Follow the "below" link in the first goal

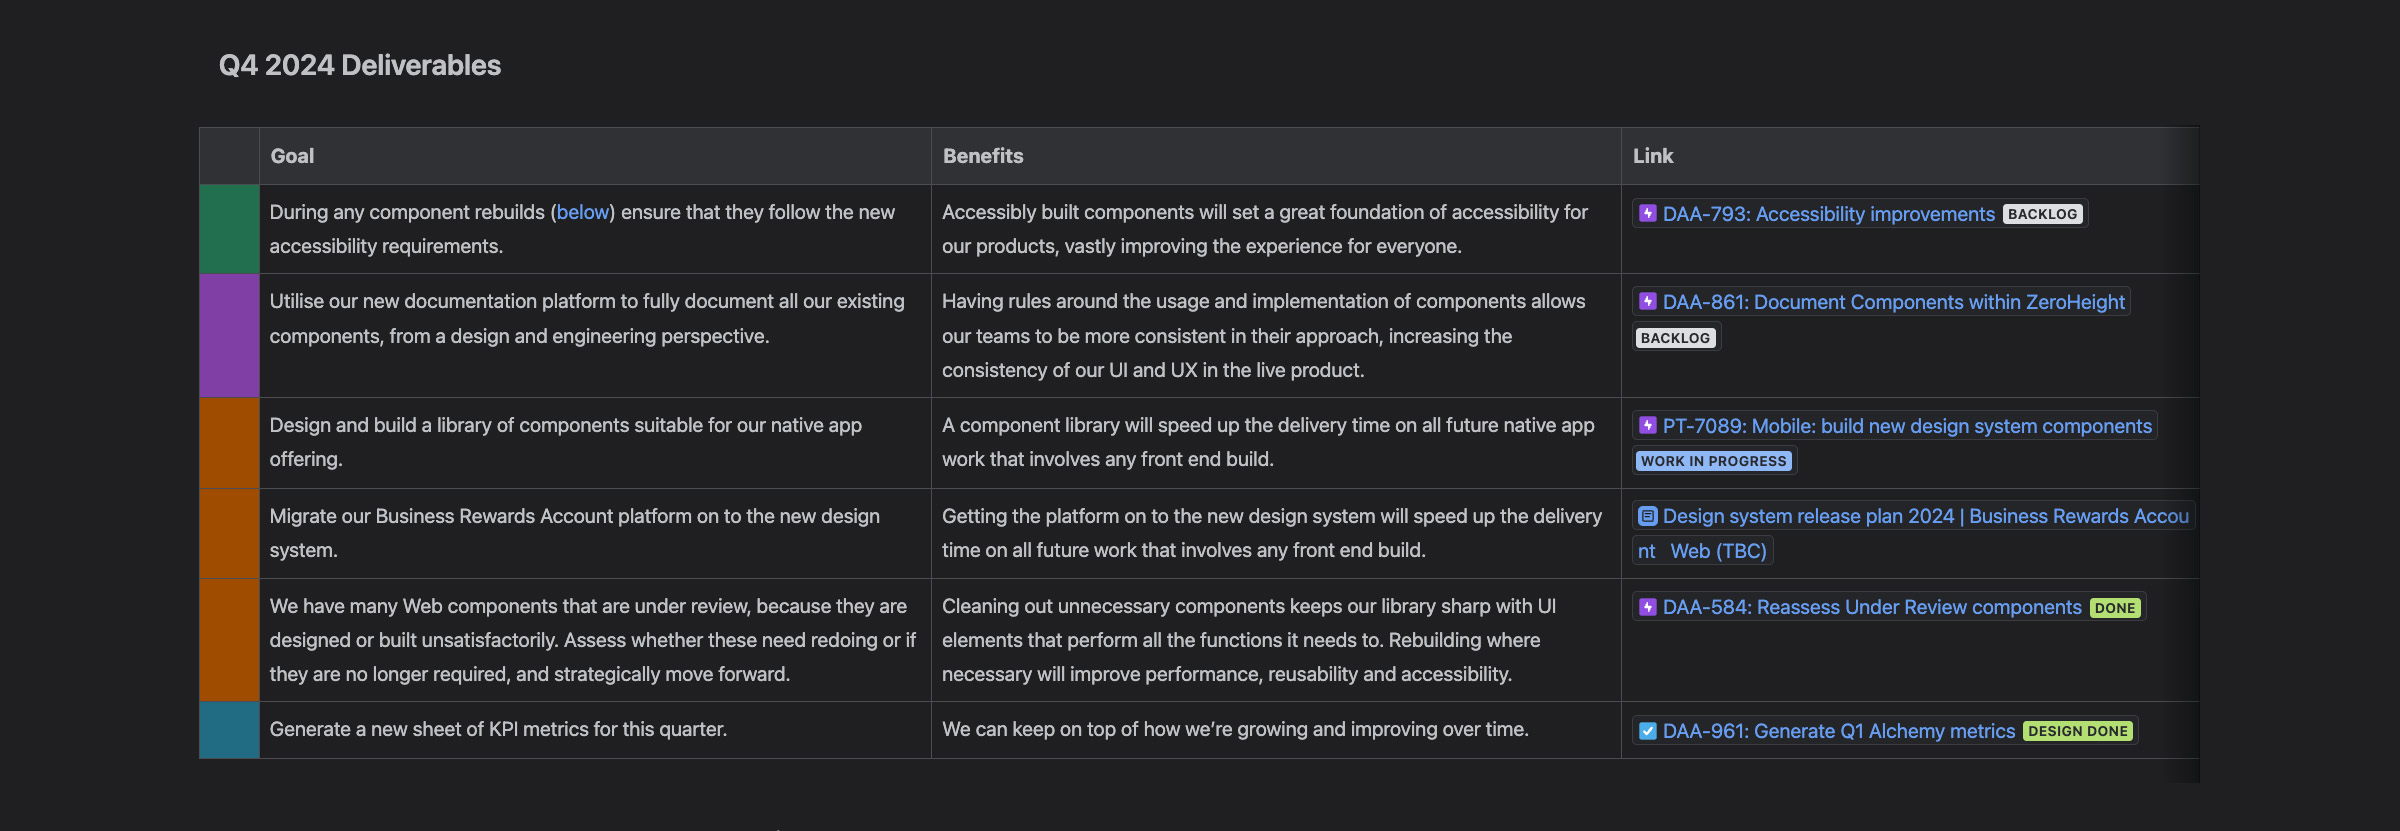pyautogui.click(x=583, y=212)
